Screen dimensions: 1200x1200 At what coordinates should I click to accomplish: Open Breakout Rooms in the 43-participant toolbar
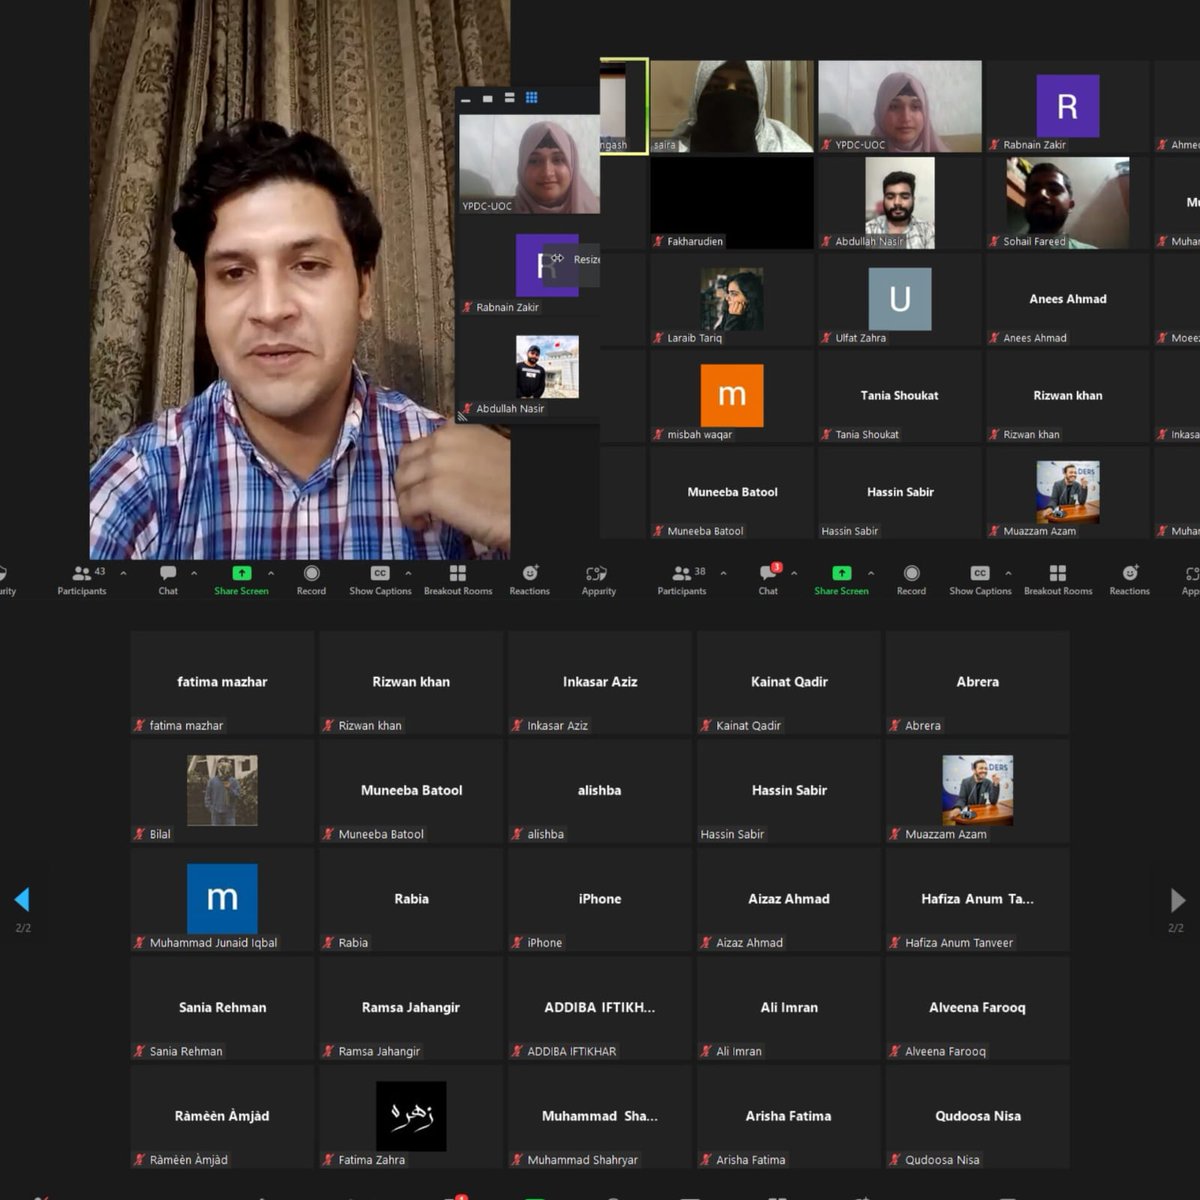click(458, 580)
